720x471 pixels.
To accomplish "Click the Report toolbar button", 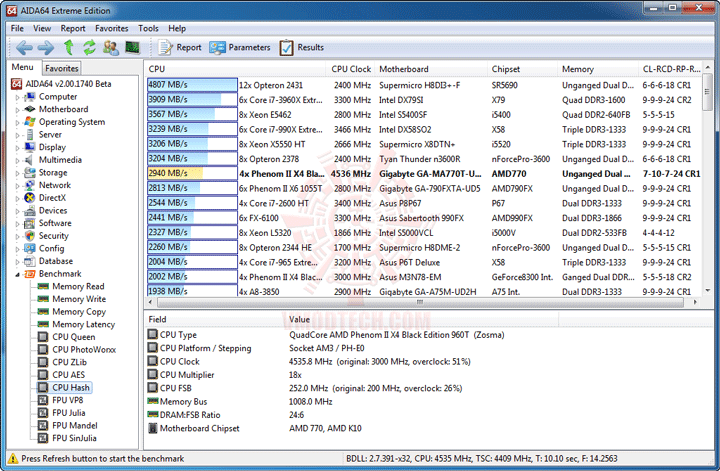I will pos(180,47).
